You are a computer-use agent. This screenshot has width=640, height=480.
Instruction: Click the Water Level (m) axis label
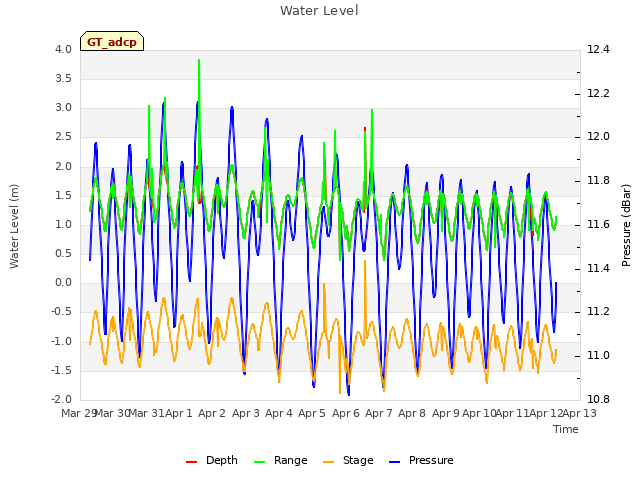pyautogui.click(x=14, y=226)
